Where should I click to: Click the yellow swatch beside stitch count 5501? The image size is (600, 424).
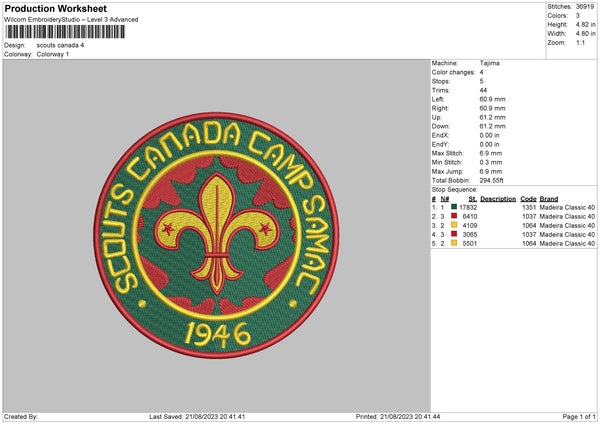(x=454, y=243)
